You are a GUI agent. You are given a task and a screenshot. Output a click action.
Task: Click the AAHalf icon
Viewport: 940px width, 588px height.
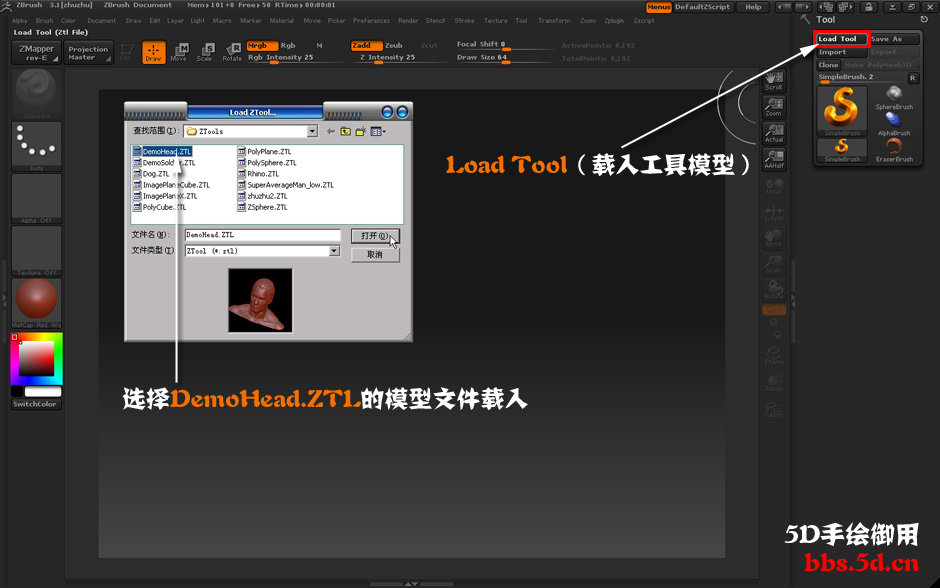774,159
